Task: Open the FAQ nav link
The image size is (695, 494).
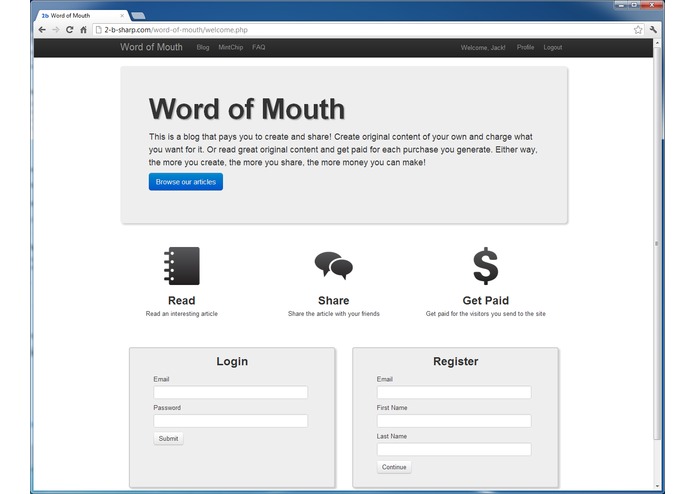Action: coord(258,47)
